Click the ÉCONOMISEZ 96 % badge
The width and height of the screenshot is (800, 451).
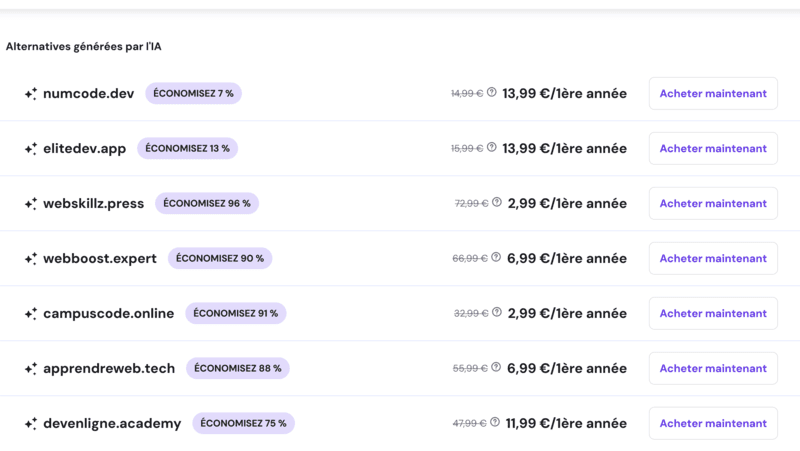tap(207, 203)
